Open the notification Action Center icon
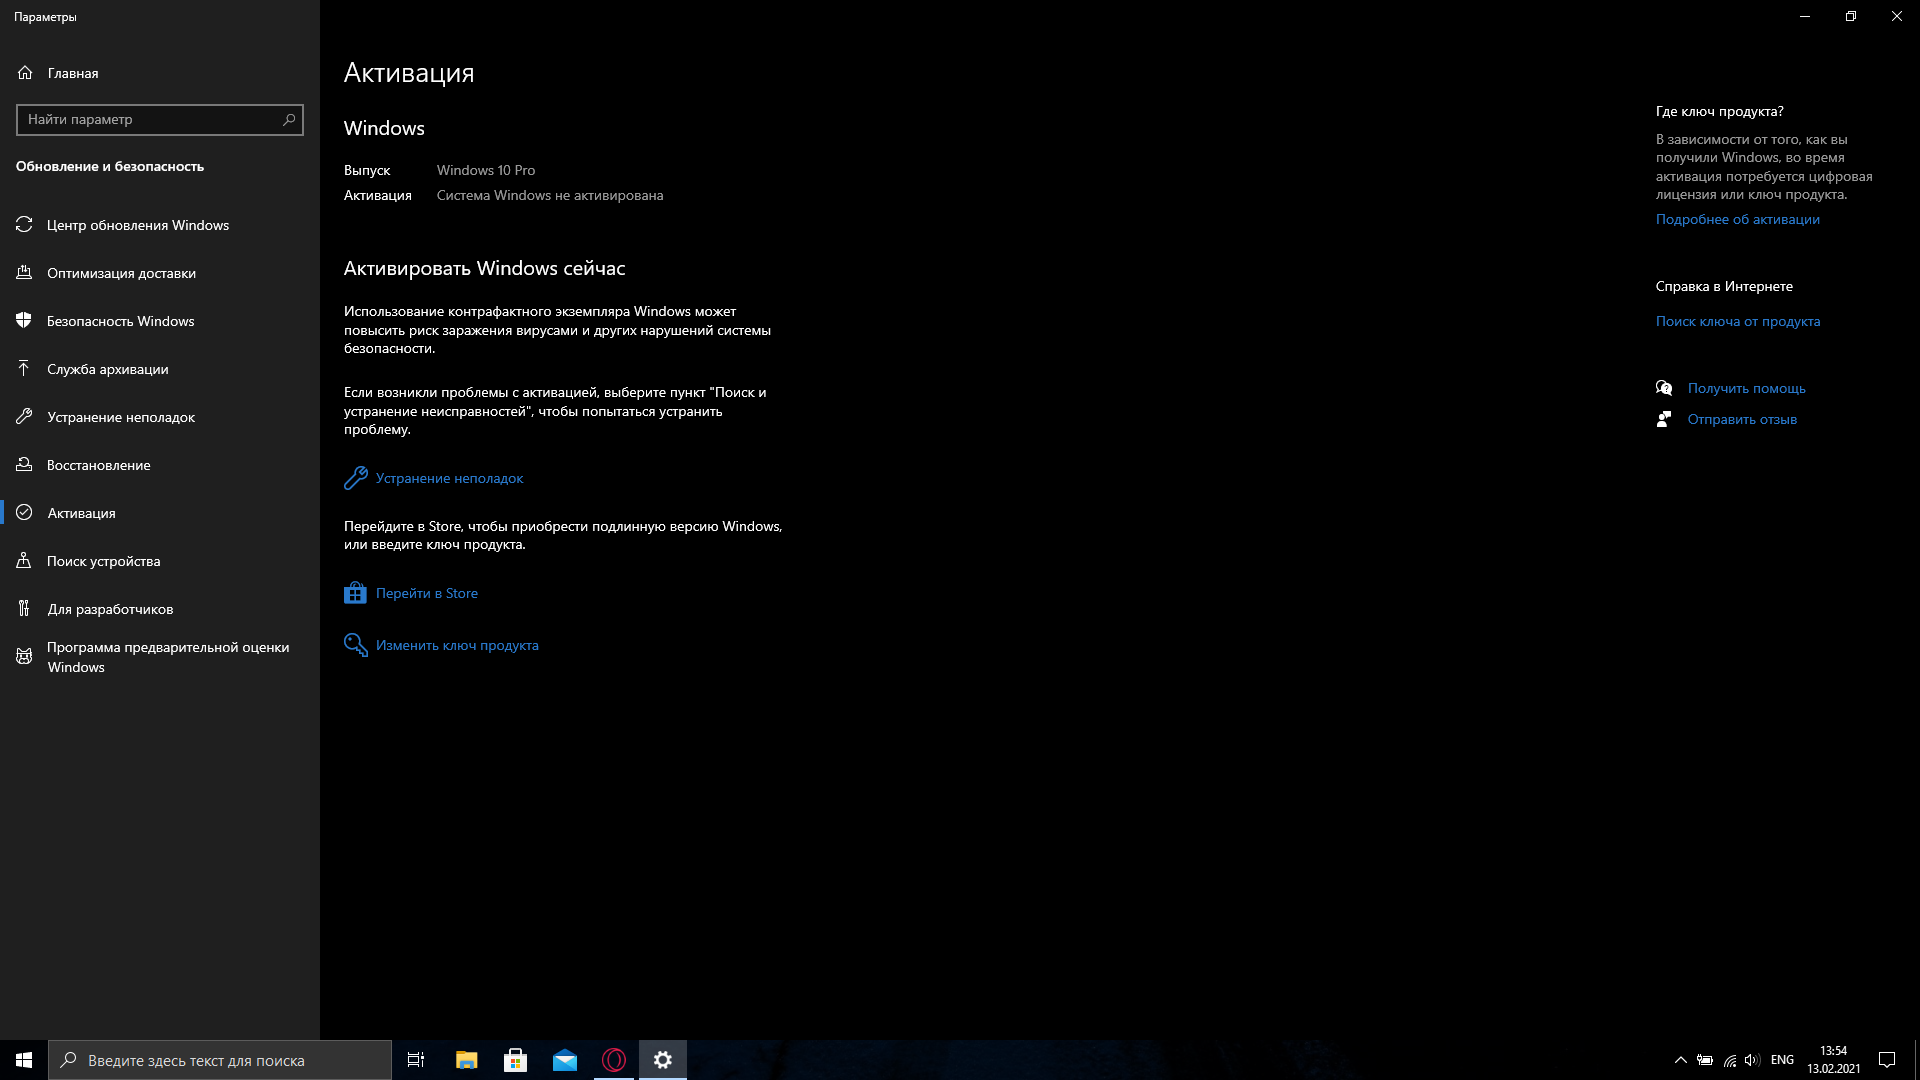This screenshot has width=1920, height=1080. point(1887,1060)
